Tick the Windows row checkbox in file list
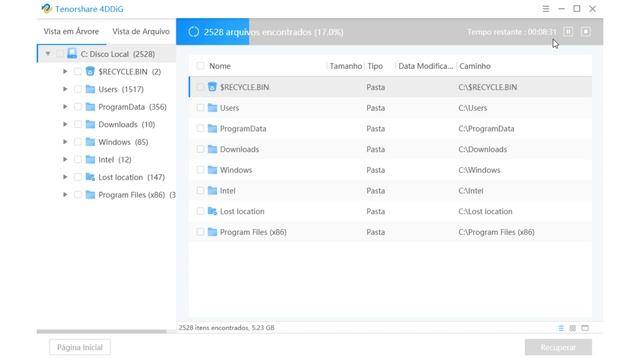640x360 pixels. (x=200, y=170)
